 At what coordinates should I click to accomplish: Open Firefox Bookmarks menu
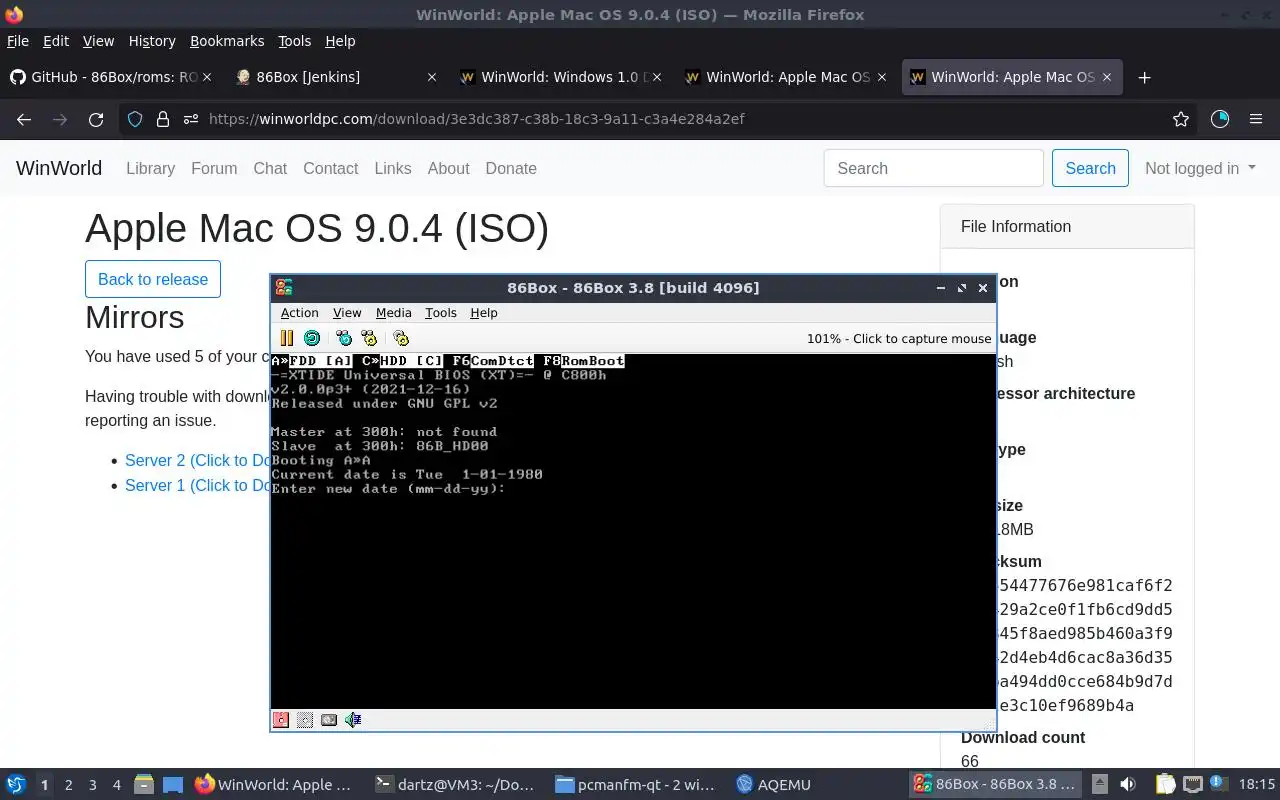(x=227, y=41)
